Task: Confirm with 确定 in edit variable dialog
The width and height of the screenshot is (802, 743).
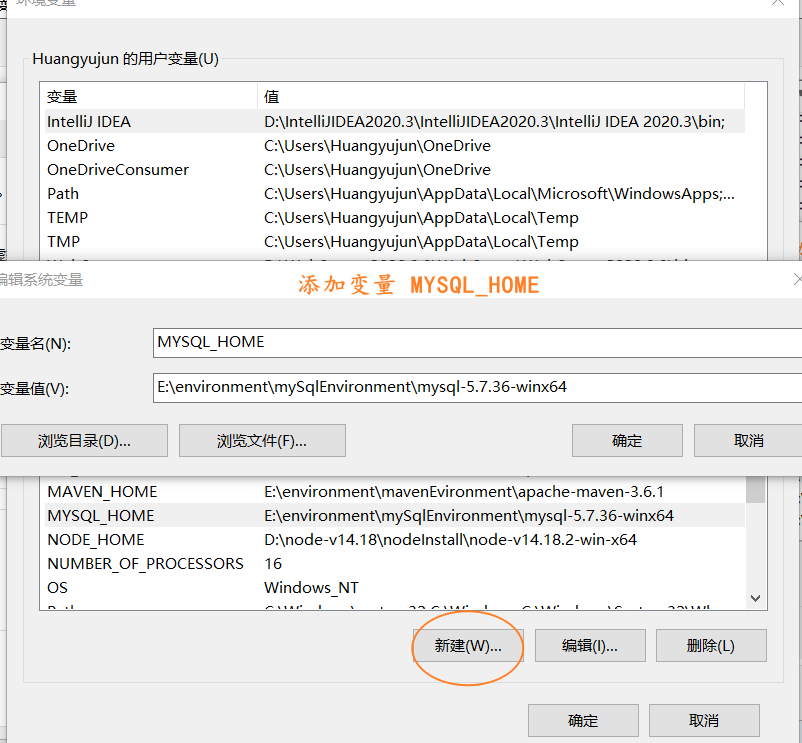Action: (x=627, y=440)
